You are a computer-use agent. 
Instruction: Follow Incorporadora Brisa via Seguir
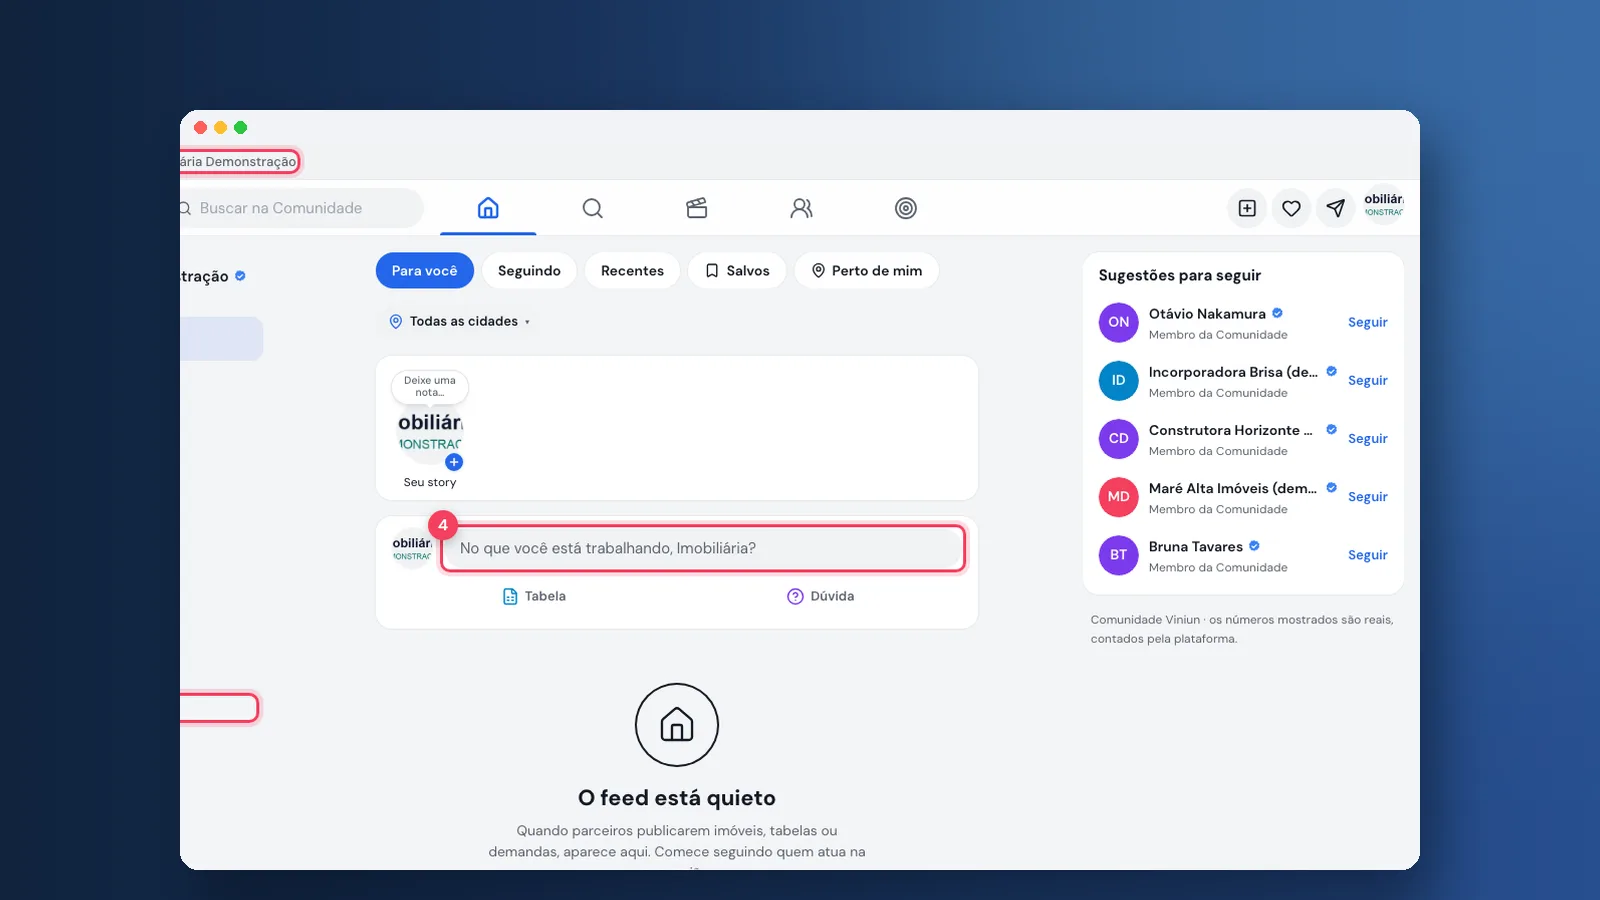(1367, 380)
